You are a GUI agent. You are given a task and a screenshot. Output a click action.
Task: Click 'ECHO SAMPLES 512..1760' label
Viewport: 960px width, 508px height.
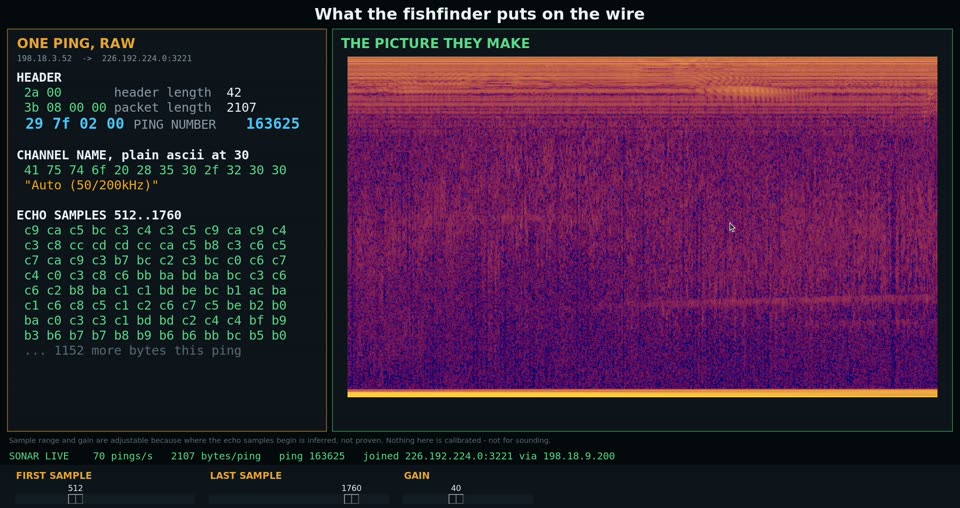pos(99,215)
